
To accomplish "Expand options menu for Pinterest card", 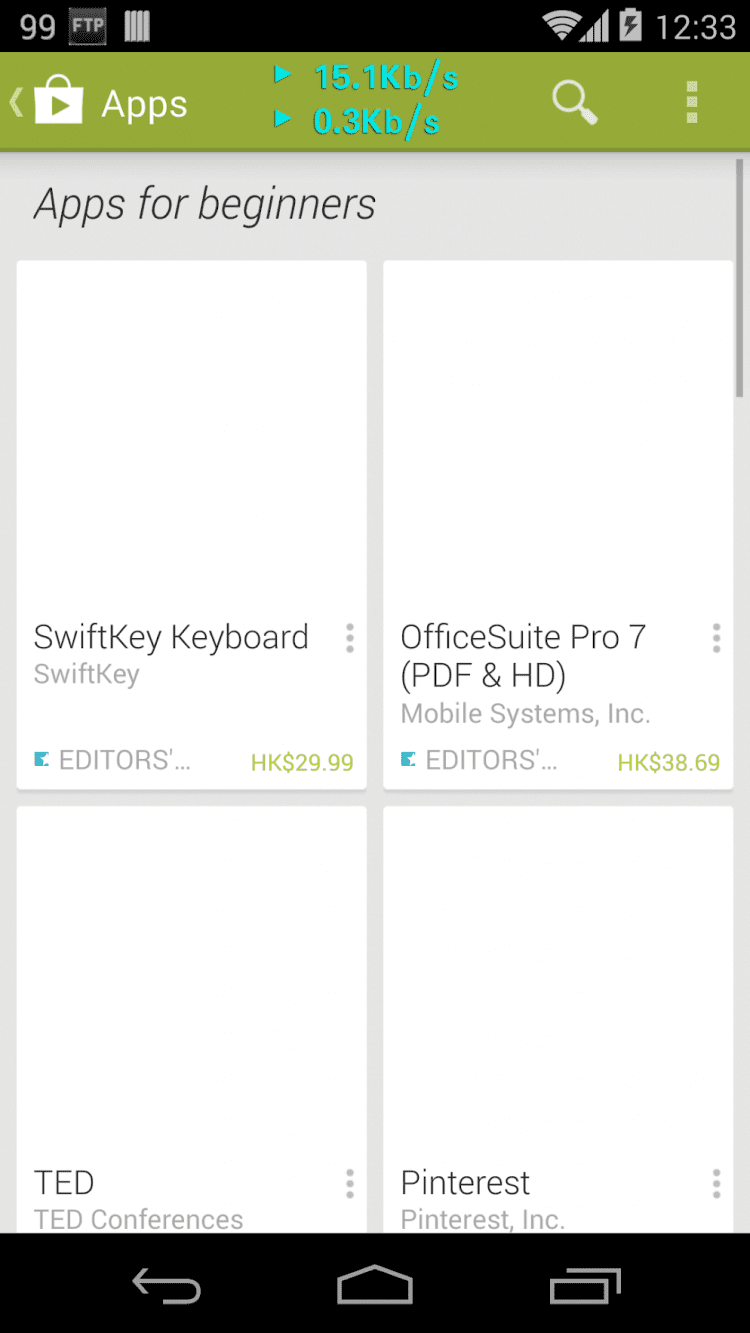I will (716, 1184).
